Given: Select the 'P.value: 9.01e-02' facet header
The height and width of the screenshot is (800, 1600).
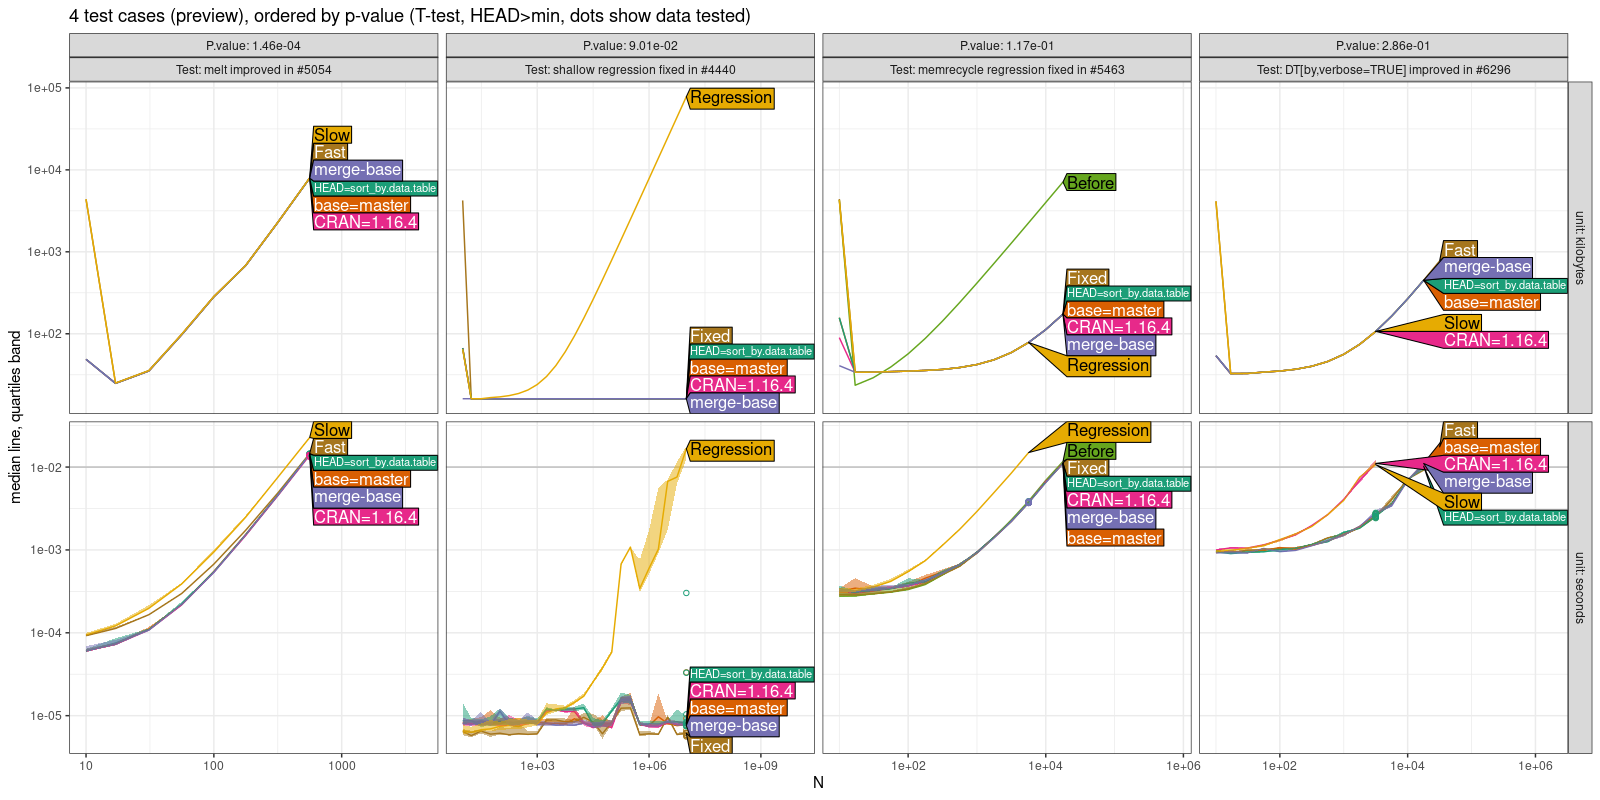Looking at the screenshot, I should click(x=630, y=46).
